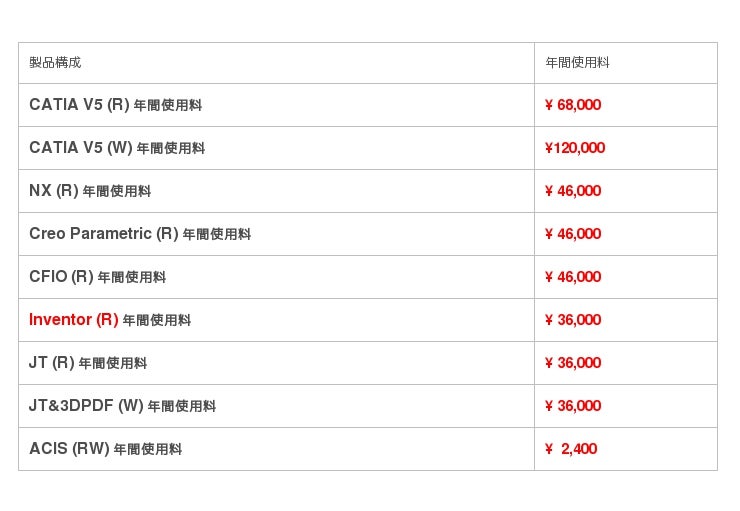Click the price in the JT (R) row
Screen dimensions: 740x511
pos(573,363)
